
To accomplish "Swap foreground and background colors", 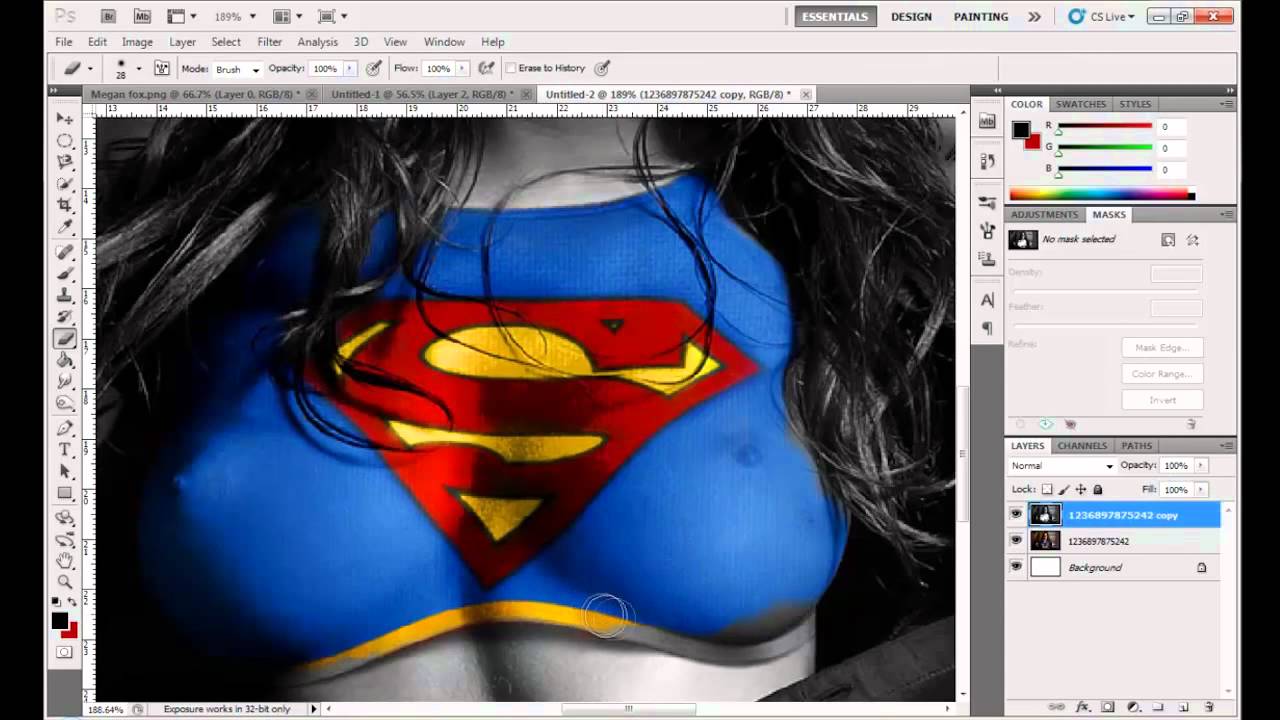I will 74,602.
